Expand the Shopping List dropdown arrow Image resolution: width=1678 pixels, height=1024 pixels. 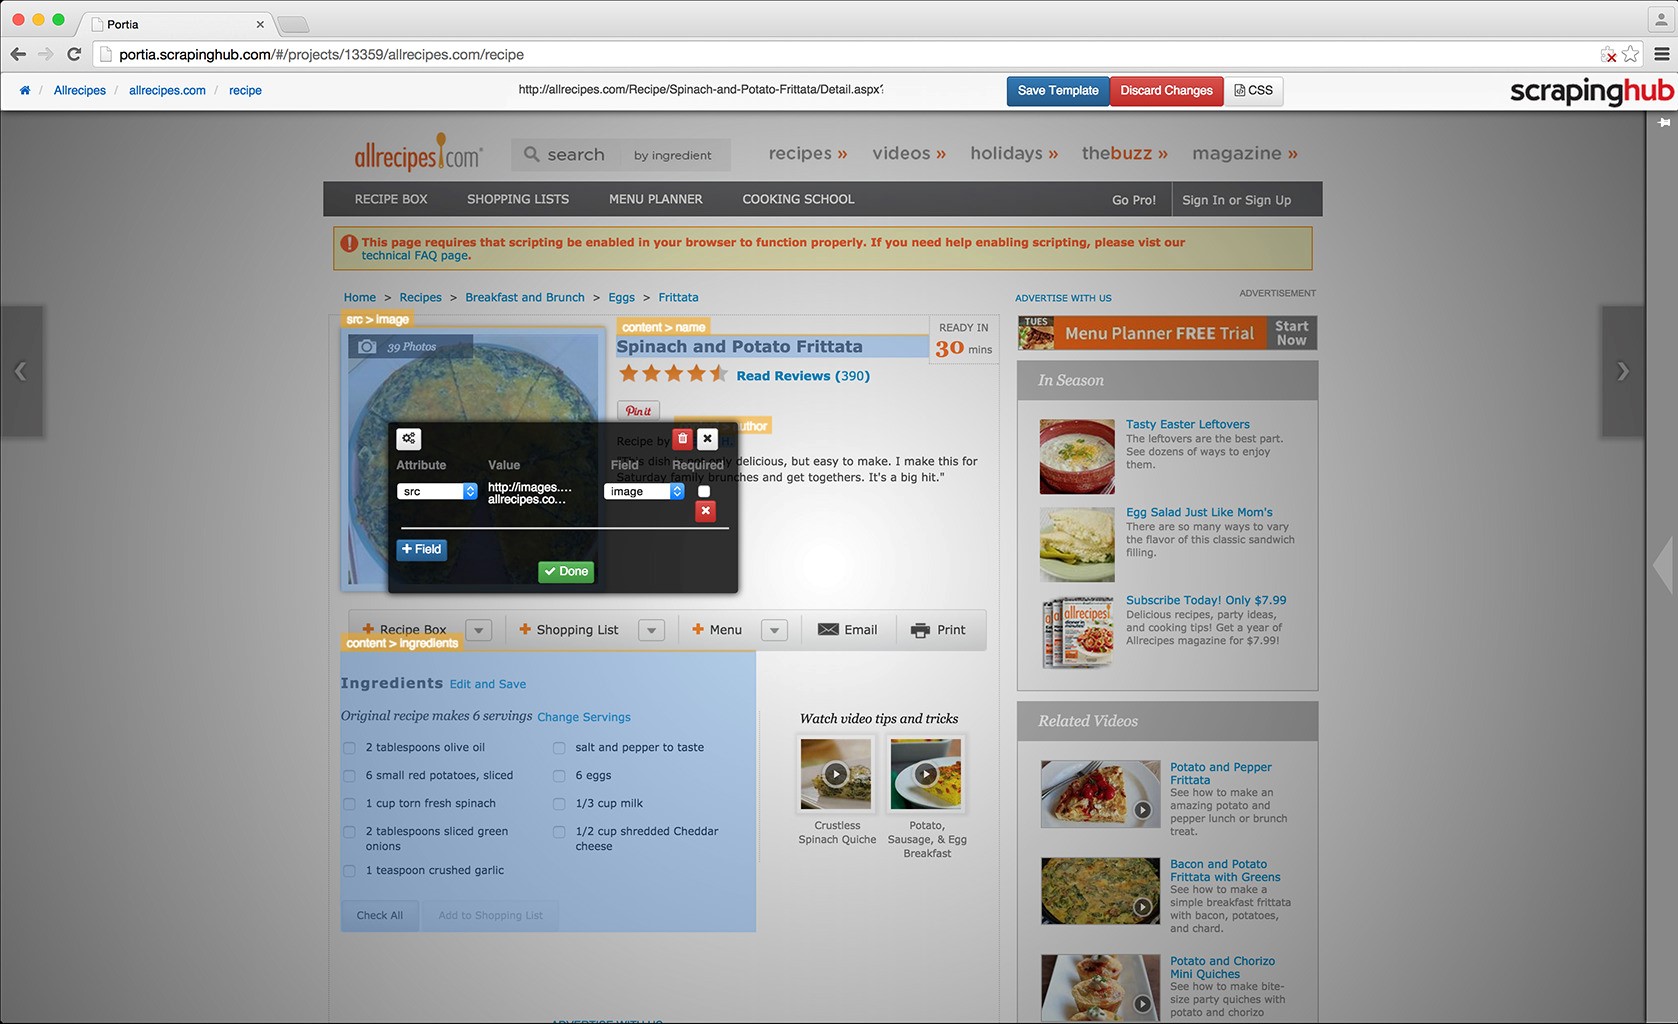point(651,630)
